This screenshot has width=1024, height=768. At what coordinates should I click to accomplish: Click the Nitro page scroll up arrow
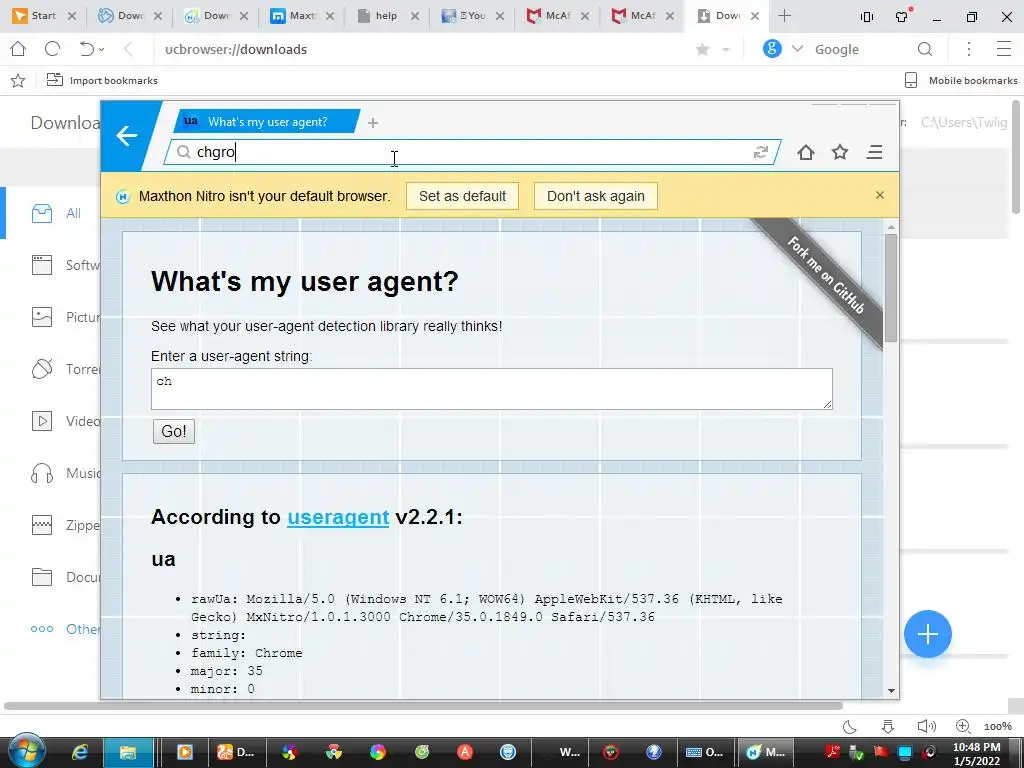891,227
